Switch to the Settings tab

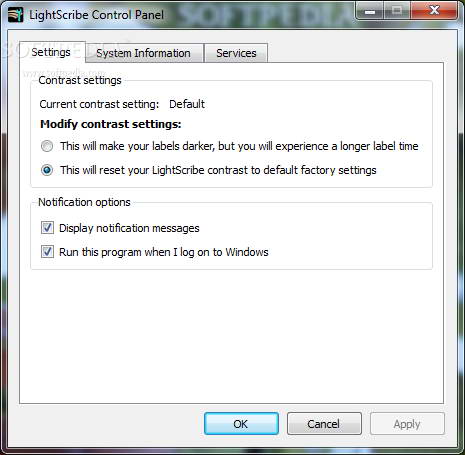click(52, 52)
